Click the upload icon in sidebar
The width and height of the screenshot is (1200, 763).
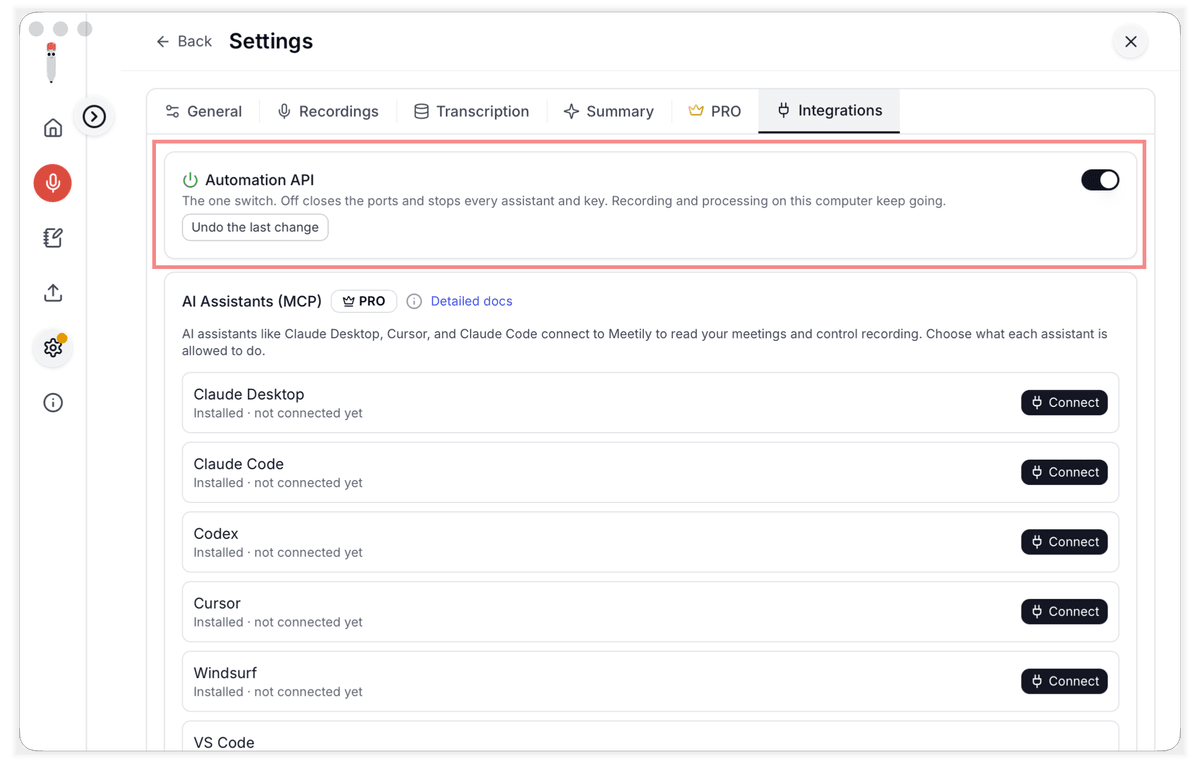[x=53, y=293]
